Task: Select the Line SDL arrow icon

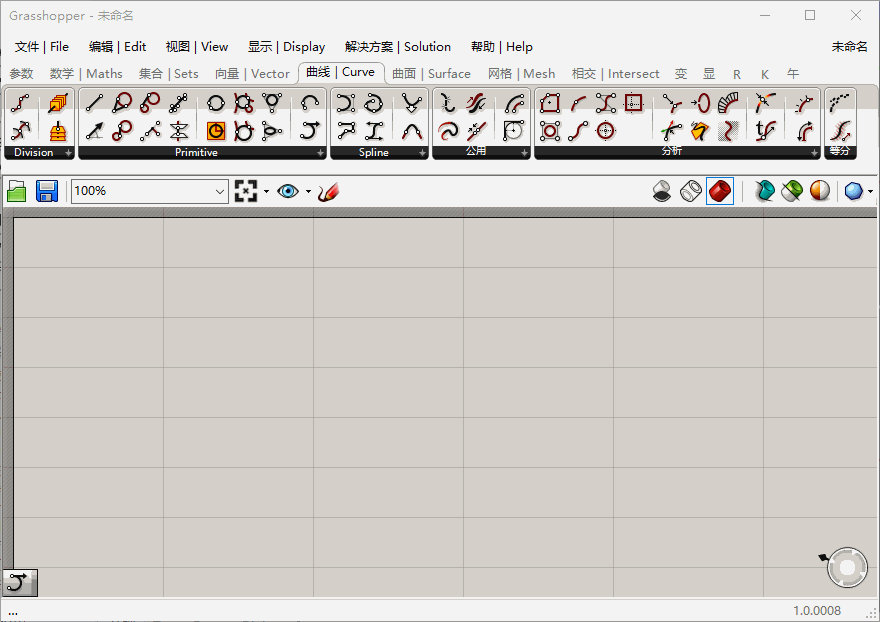Action: click(94, 131)
